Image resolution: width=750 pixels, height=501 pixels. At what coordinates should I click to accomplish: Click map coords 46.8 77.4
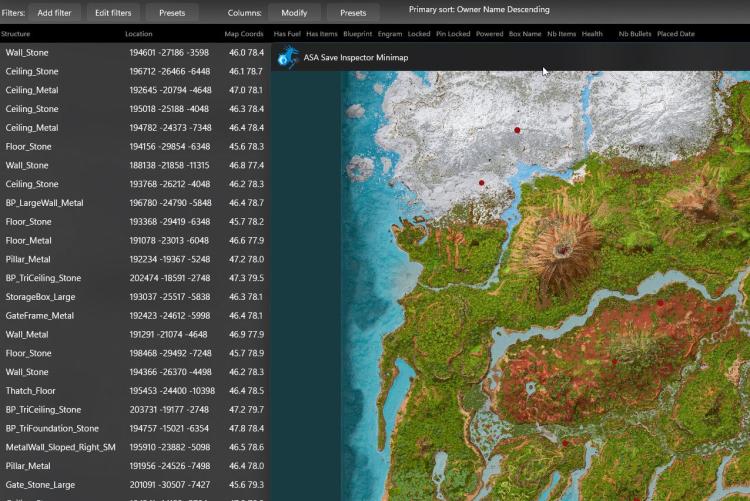(246, 165)
